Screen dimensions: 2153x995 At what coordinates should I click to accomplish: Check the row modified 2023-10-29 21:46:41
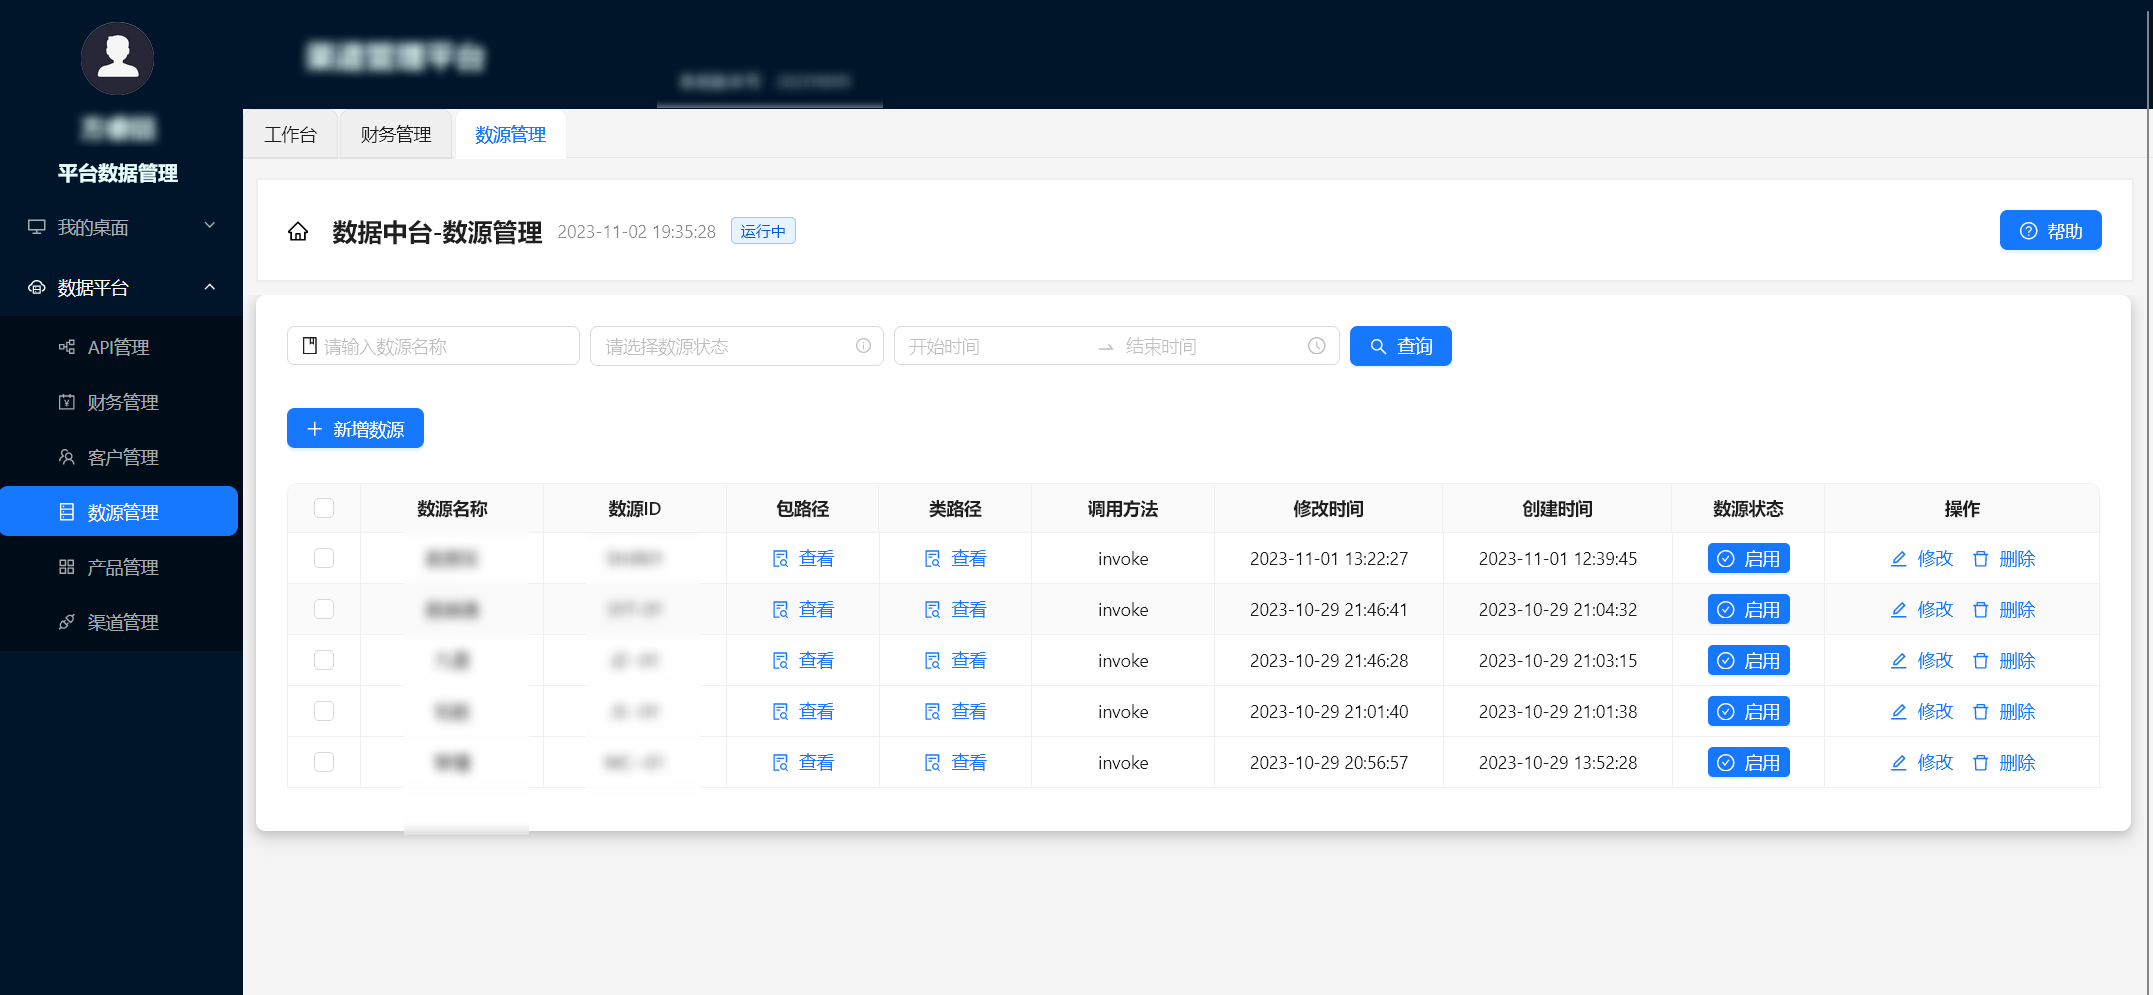324,609
